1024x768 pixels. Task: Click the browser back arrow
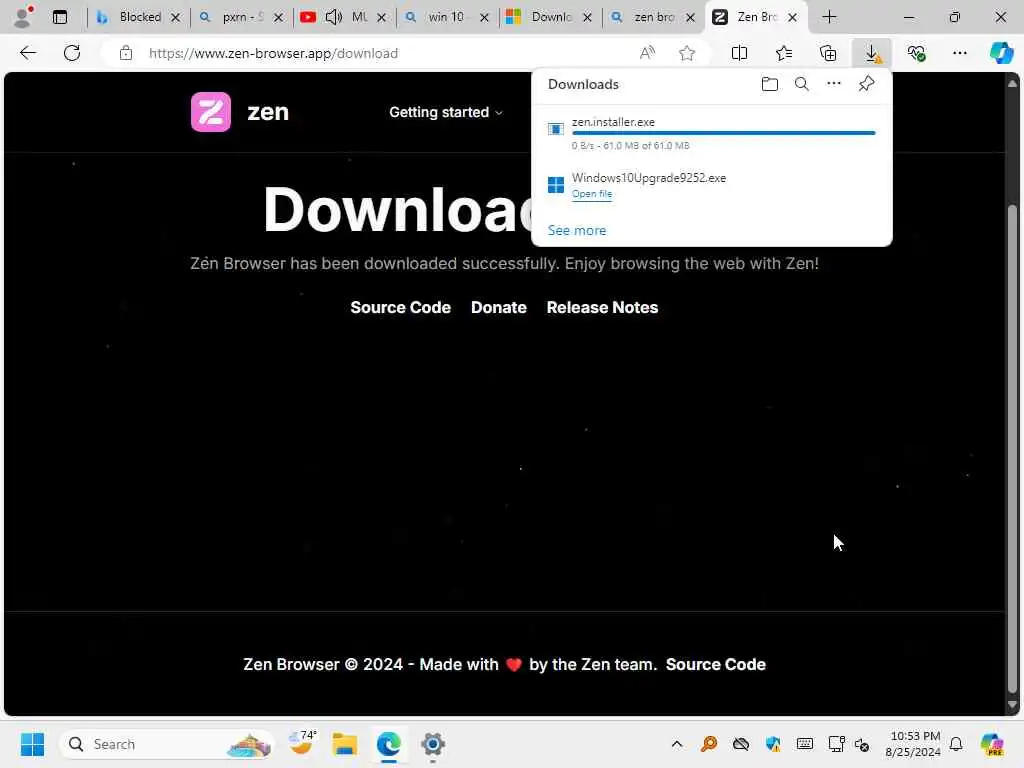tap(28, 53)
